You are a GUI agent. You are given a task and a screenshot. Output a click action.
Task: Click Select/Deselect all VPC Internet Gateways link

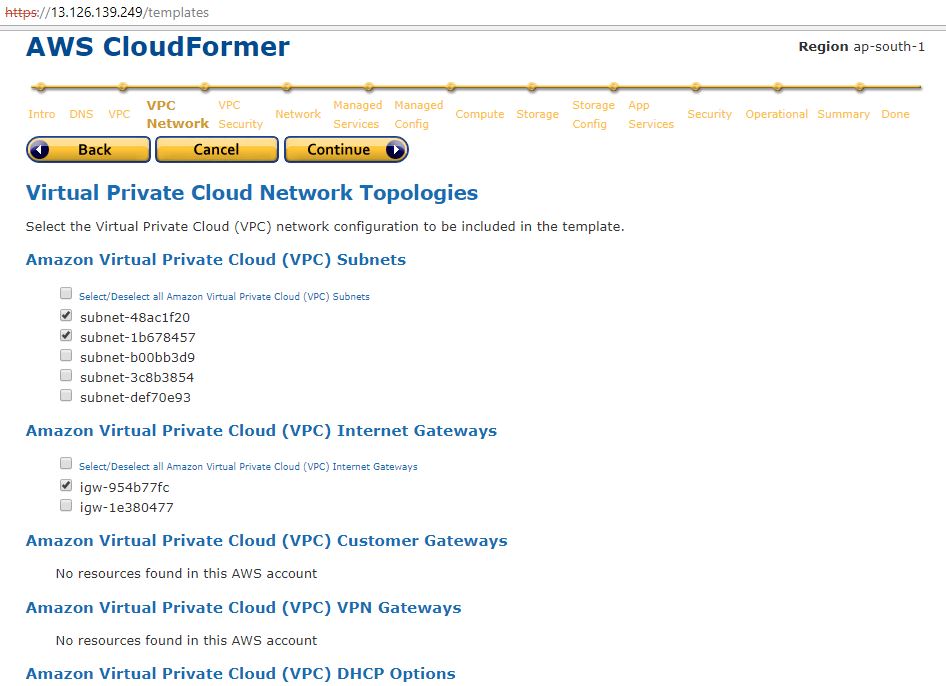[x=248, y=467]
